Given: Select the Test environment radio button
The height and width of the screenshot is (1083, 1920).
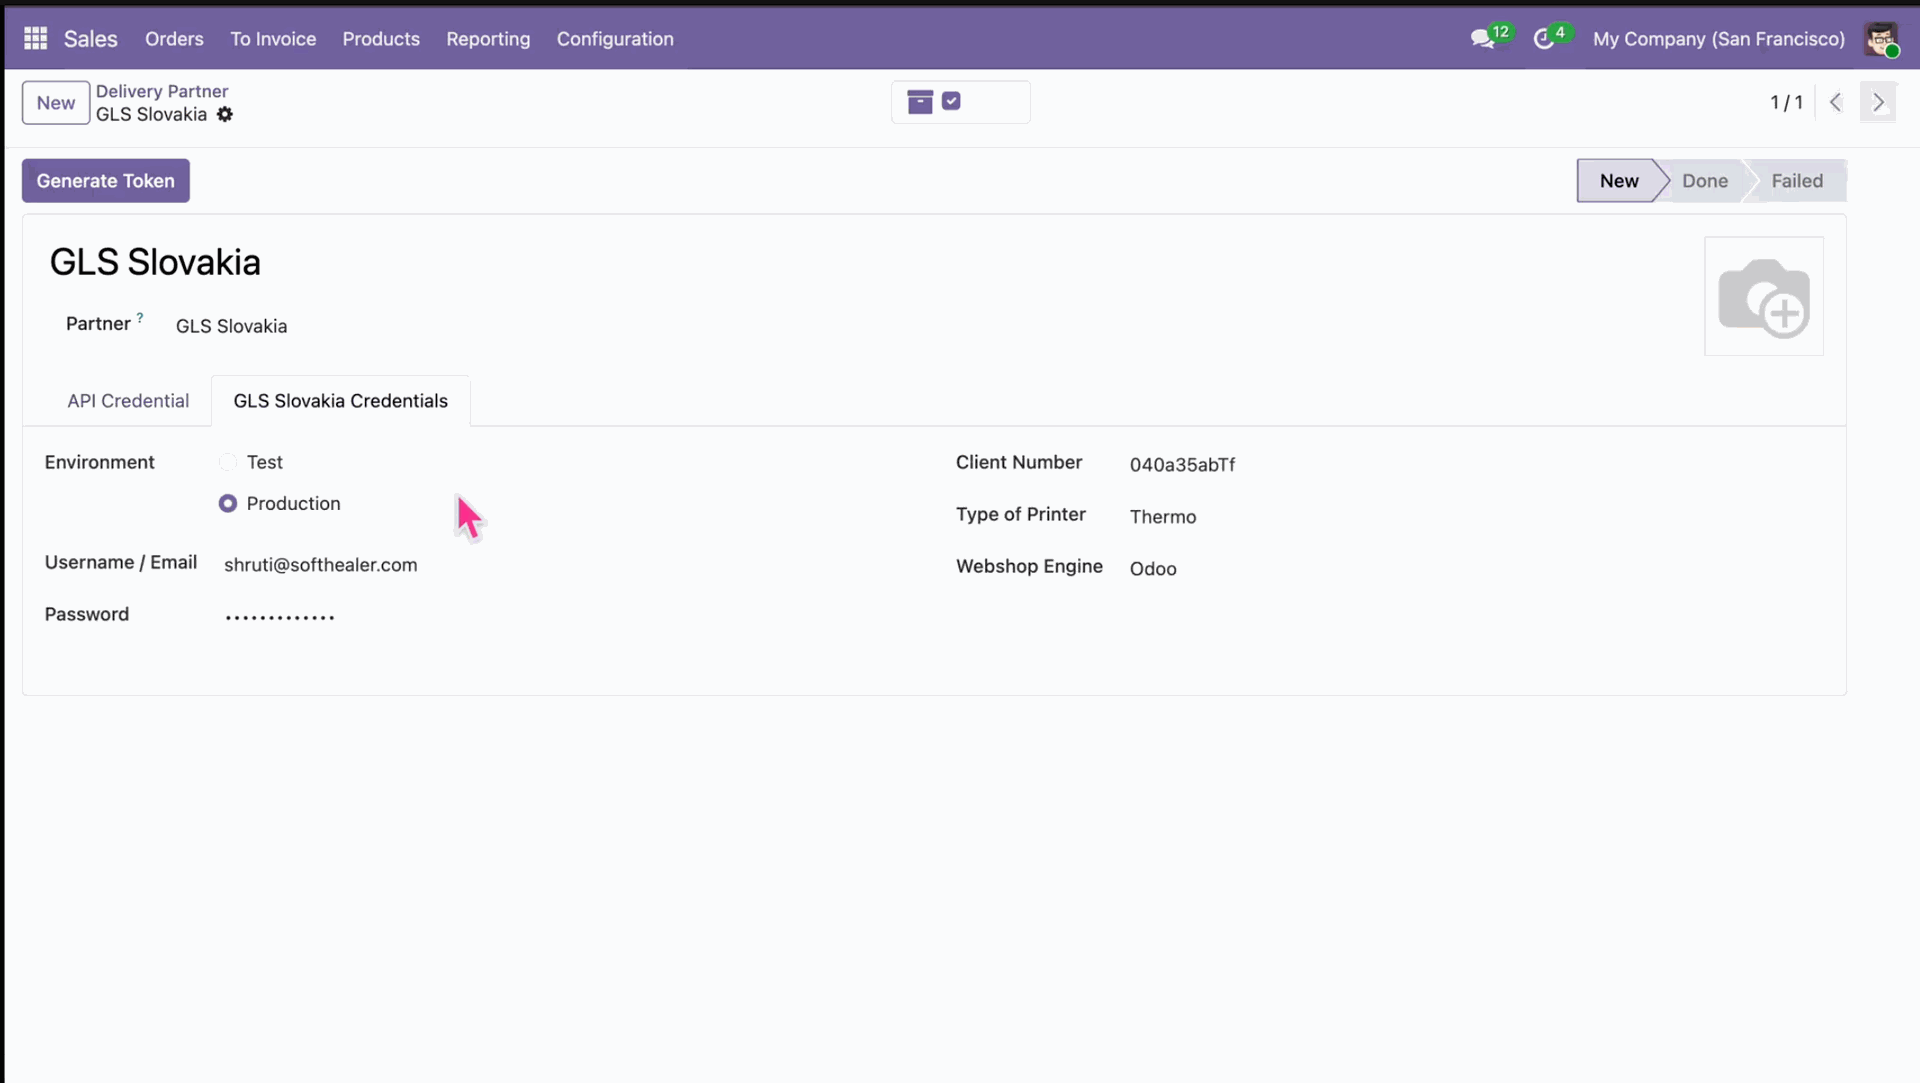Looking at the screenshot, I should (x=228, y=462).
